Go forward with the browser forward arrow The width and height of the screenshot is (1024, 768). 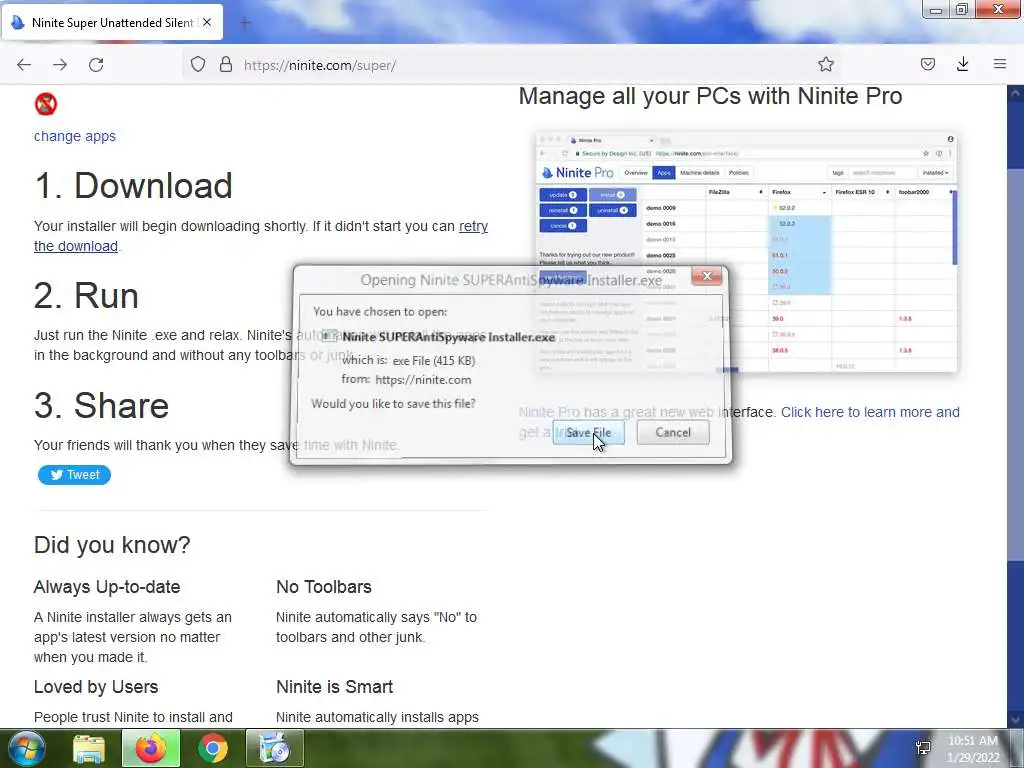60,65
